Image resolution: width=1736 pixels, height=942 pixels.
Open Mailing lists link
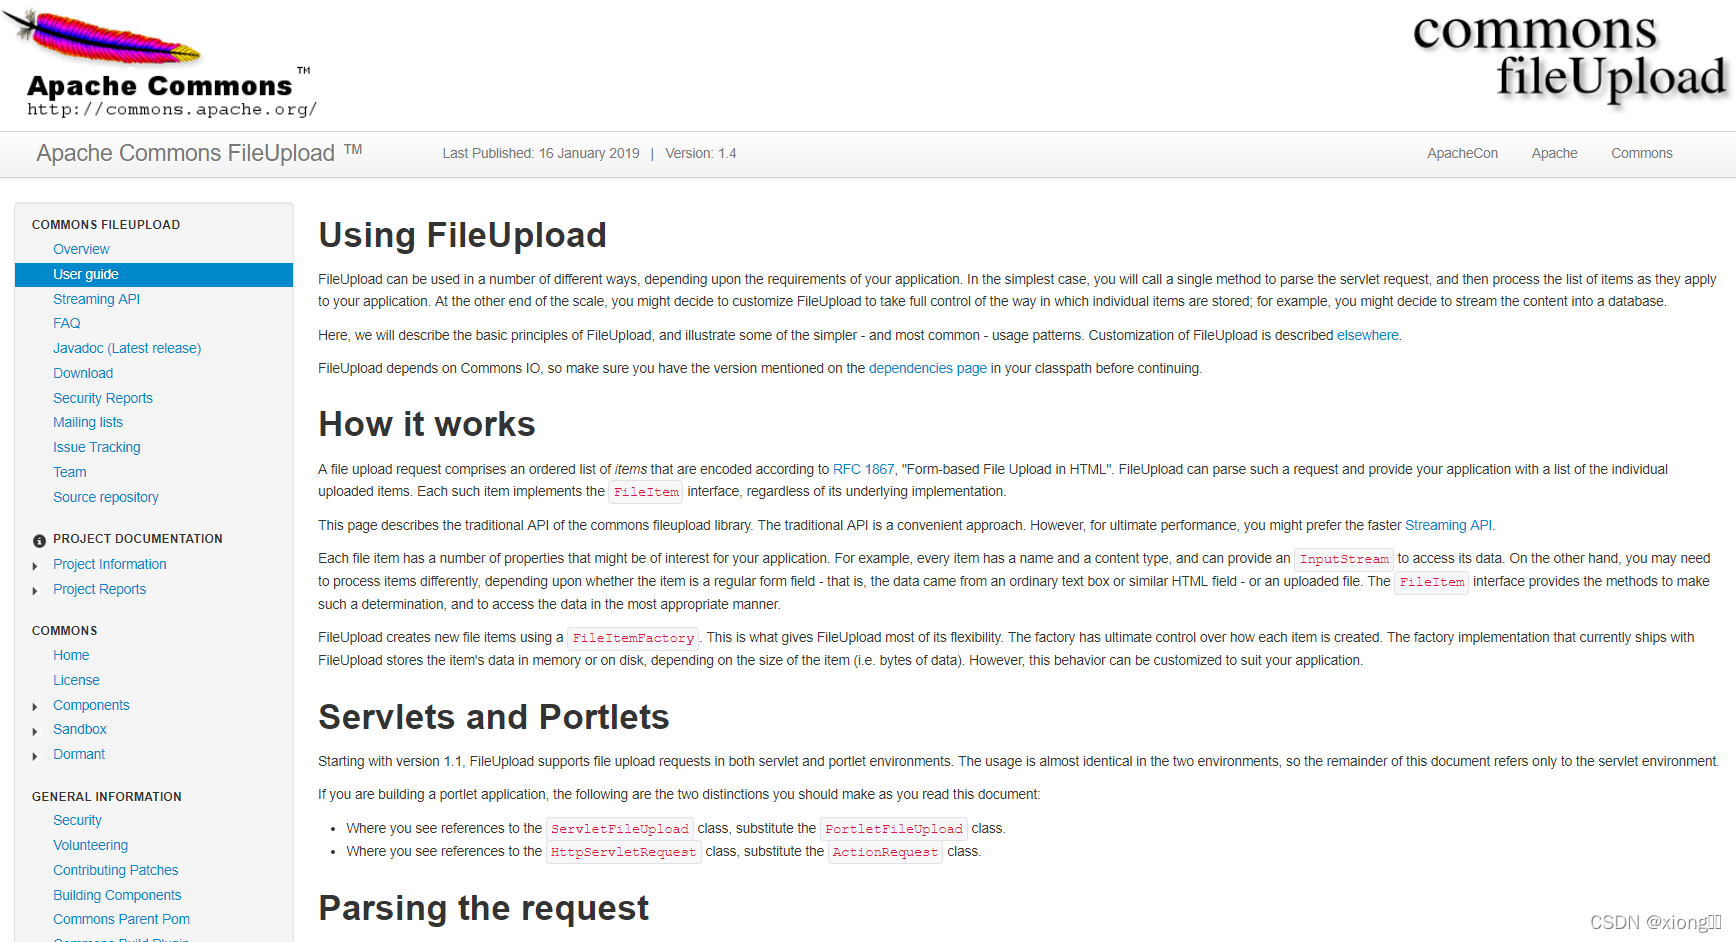point(88,422)
